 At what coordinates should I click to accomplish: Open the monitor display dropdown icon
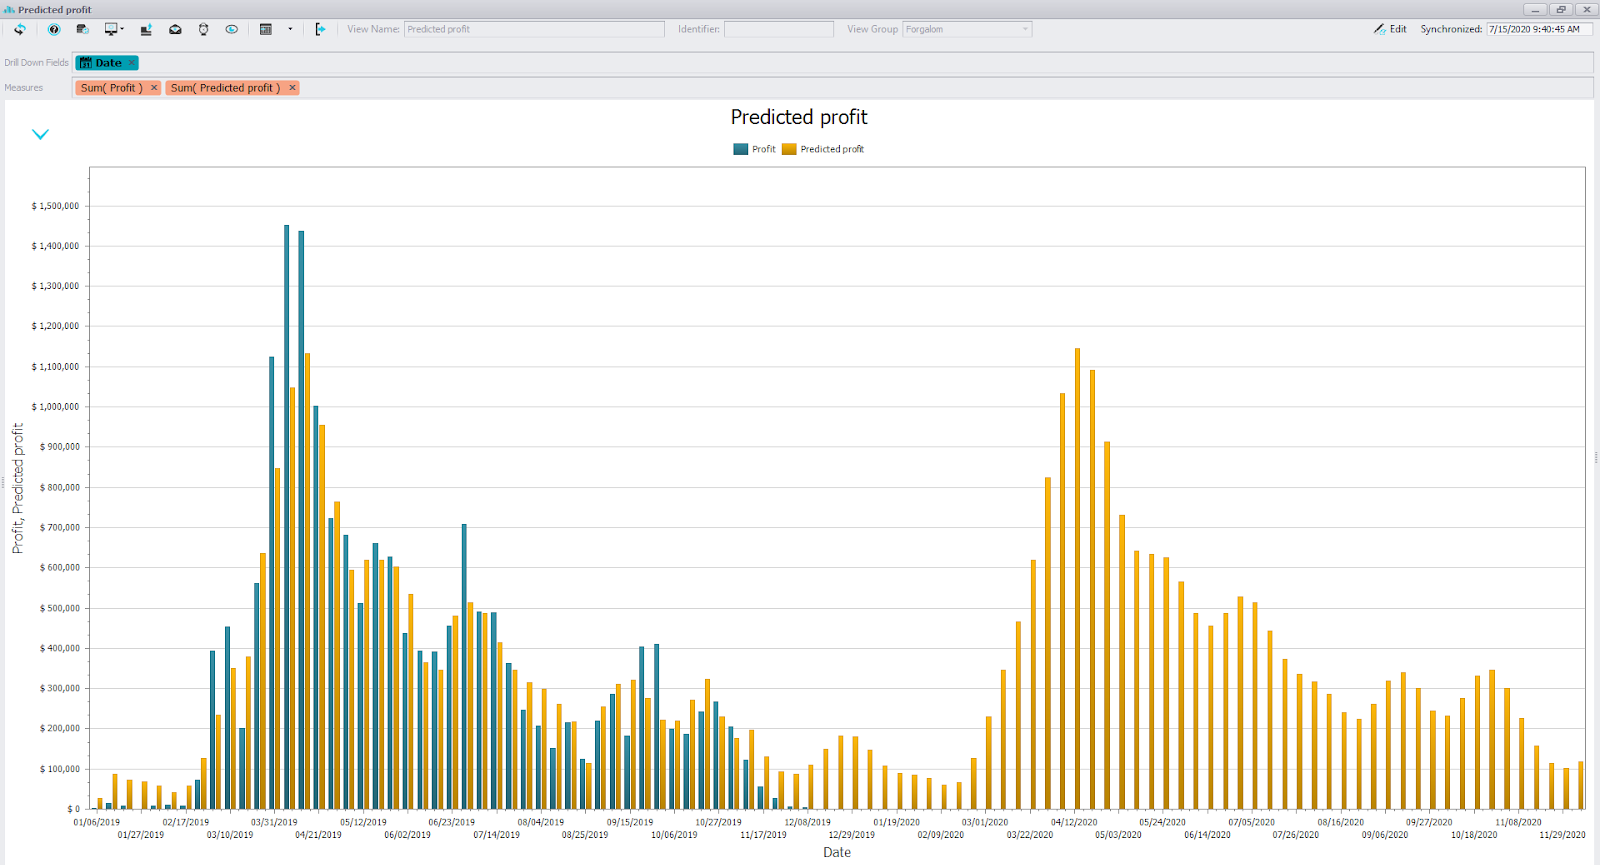(x=114, y=29)
